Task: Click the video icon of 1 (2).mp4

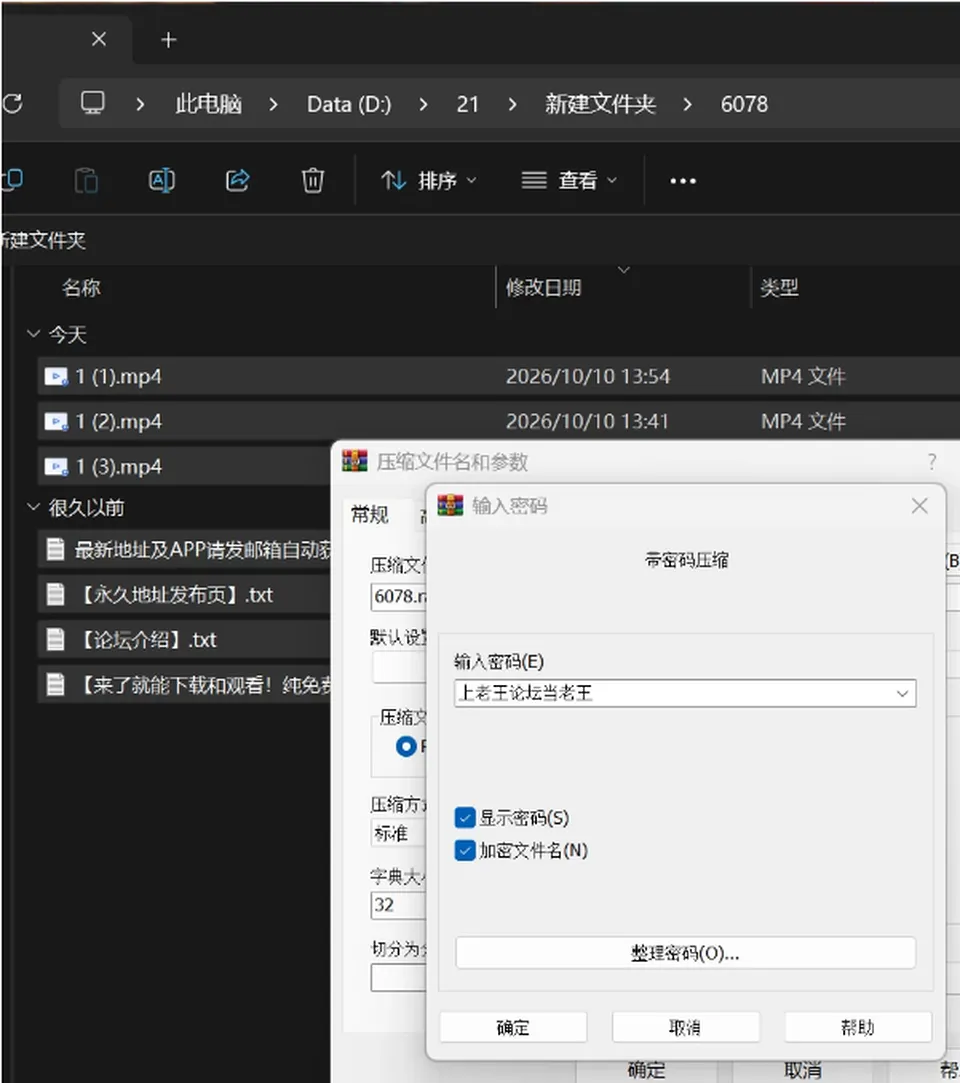Action: (56, 421)
